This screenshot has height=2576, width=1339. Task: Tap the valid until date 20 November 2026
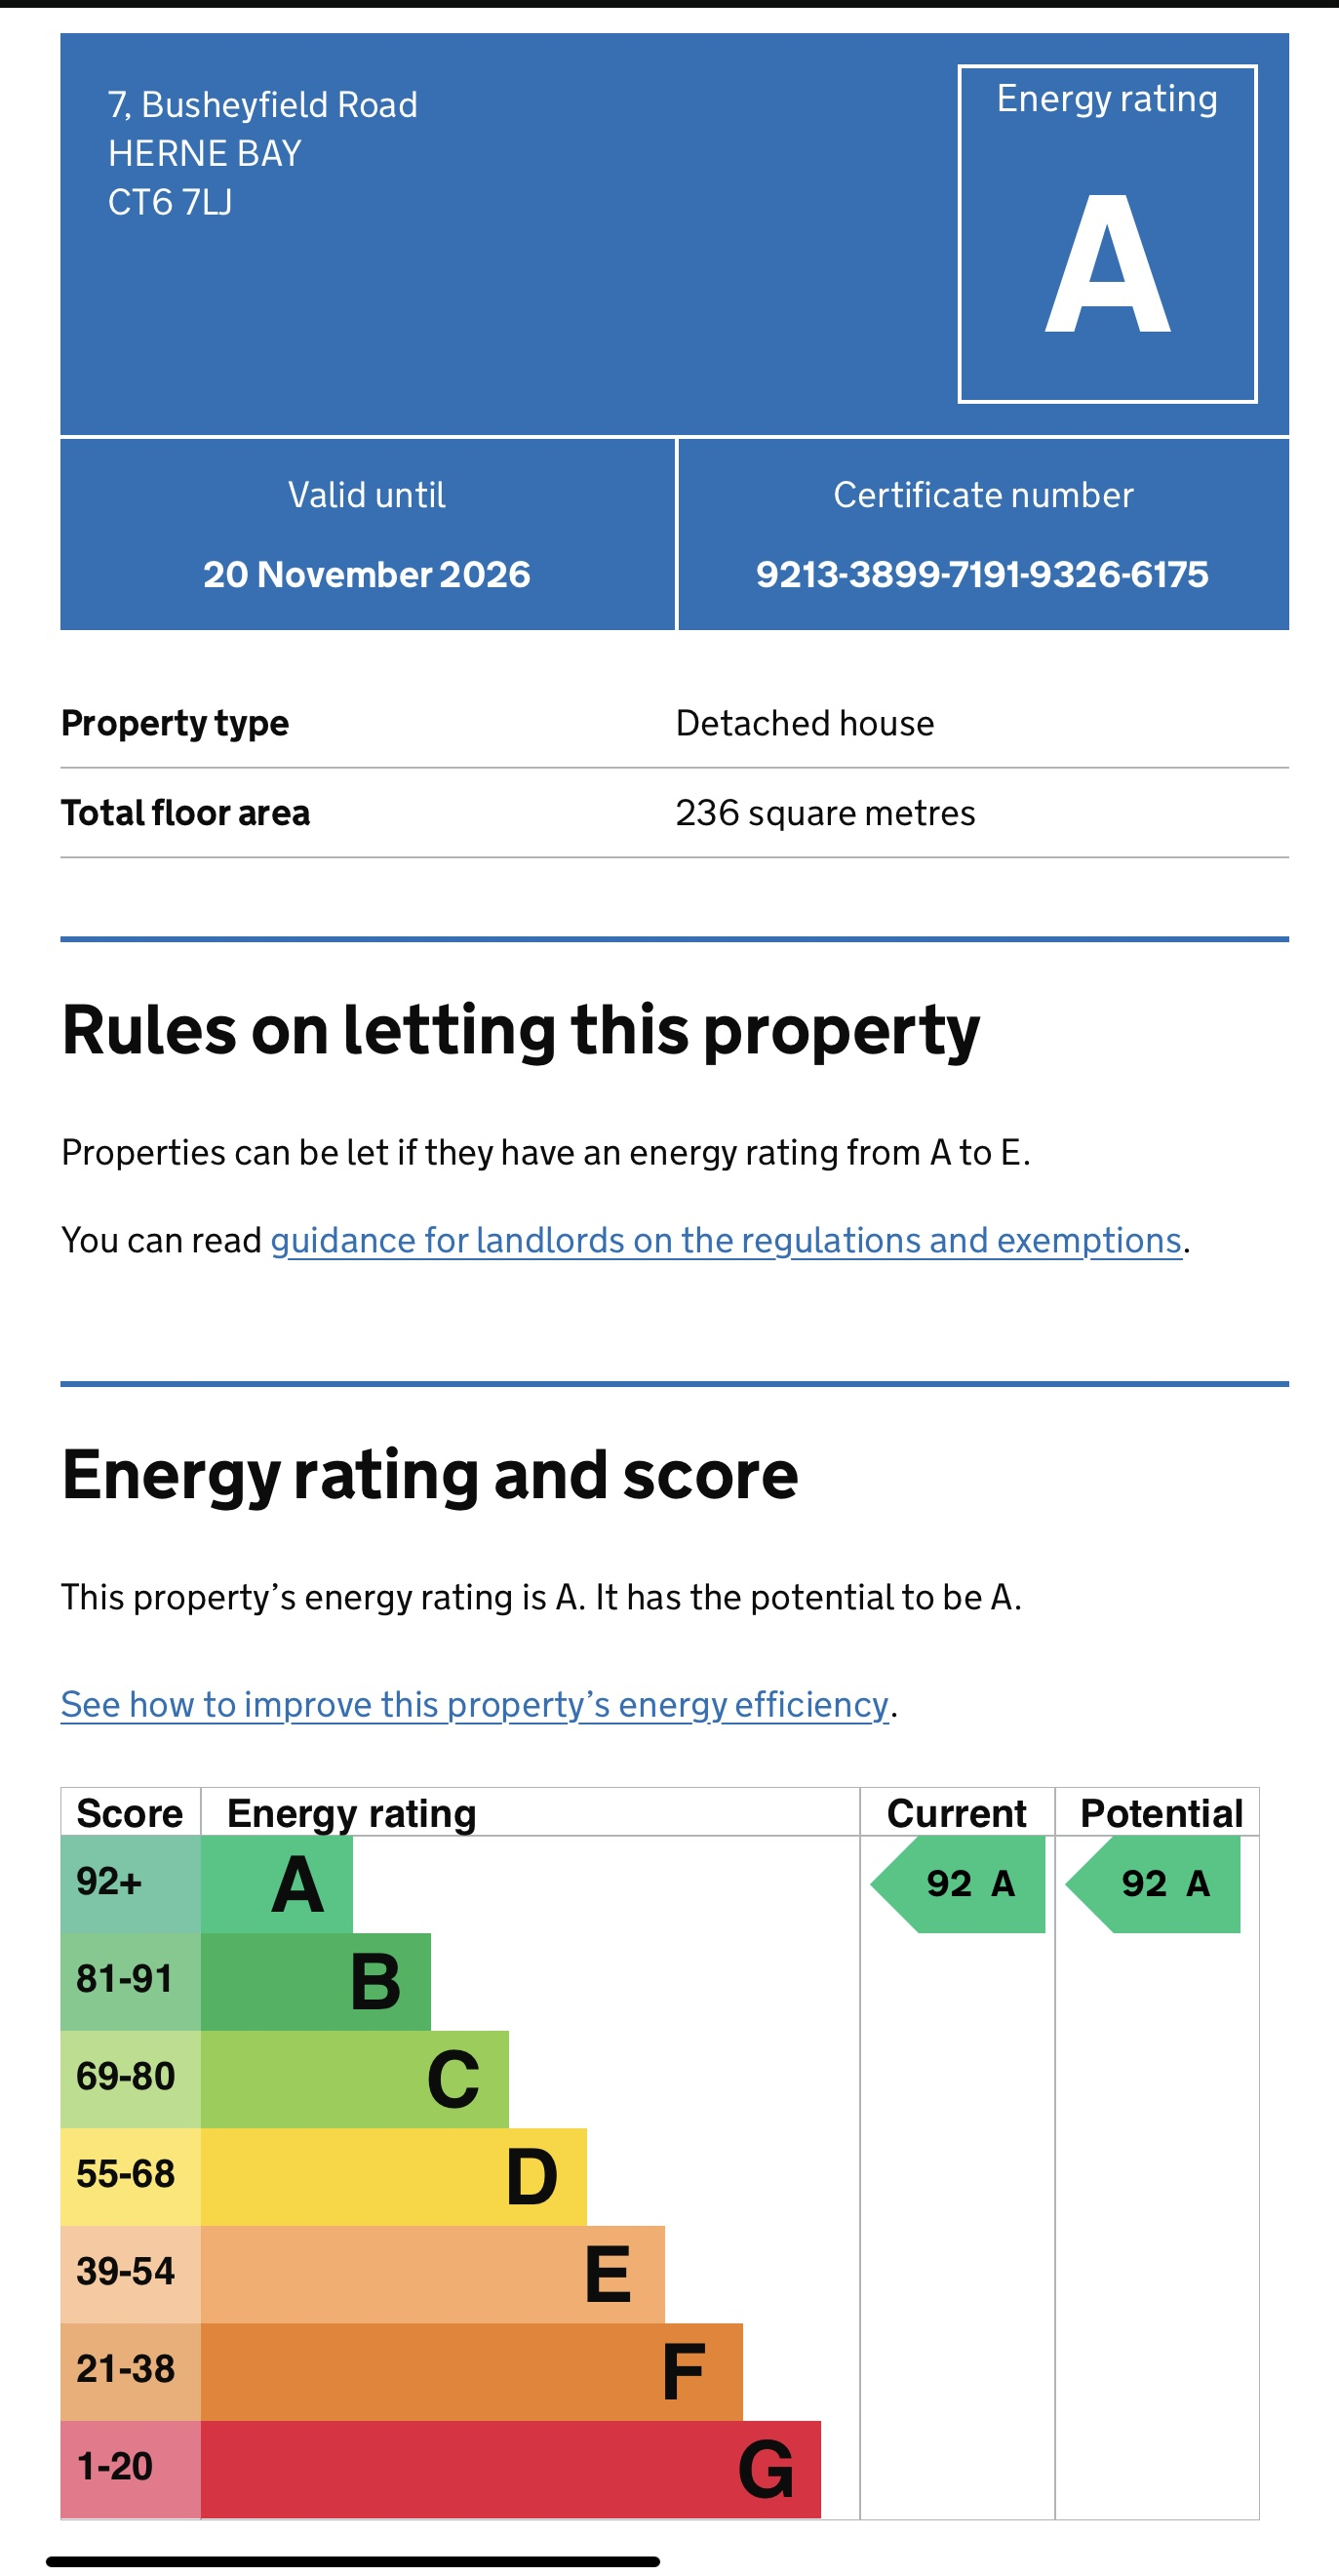[x=367, y=574]
